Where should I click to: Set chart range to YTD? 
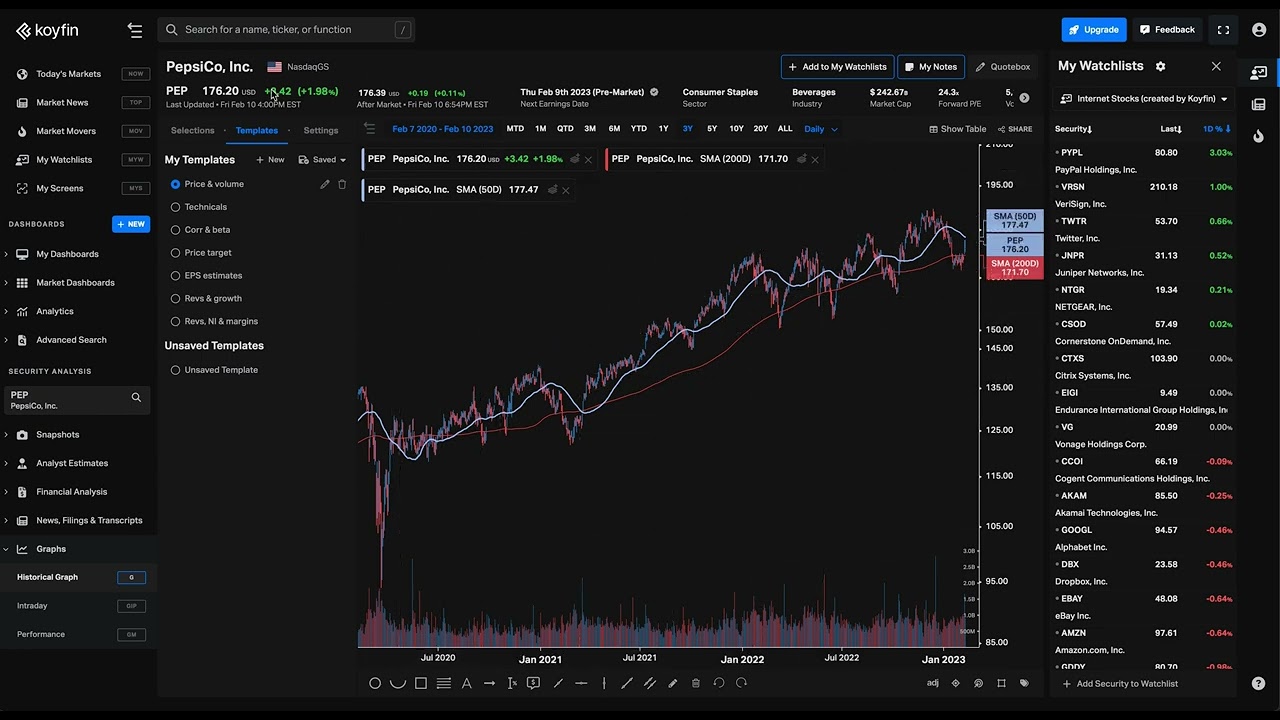tap(638, 129)
